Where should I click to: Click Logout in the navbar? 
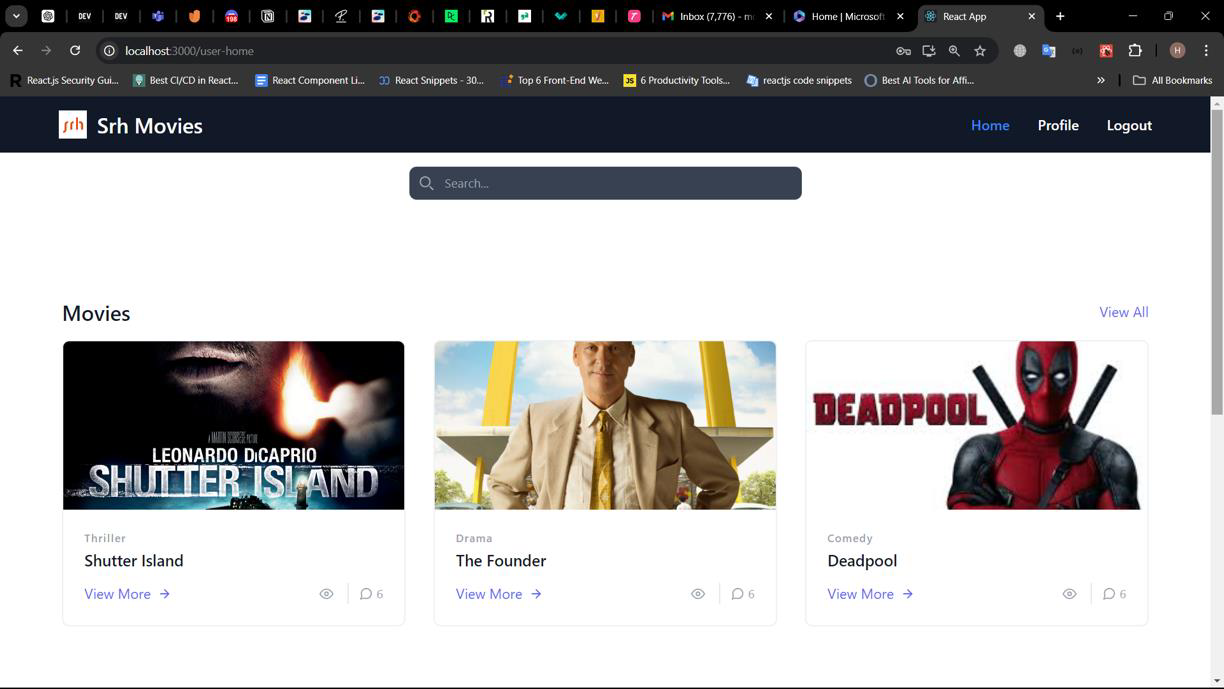tap(1129, 125)
